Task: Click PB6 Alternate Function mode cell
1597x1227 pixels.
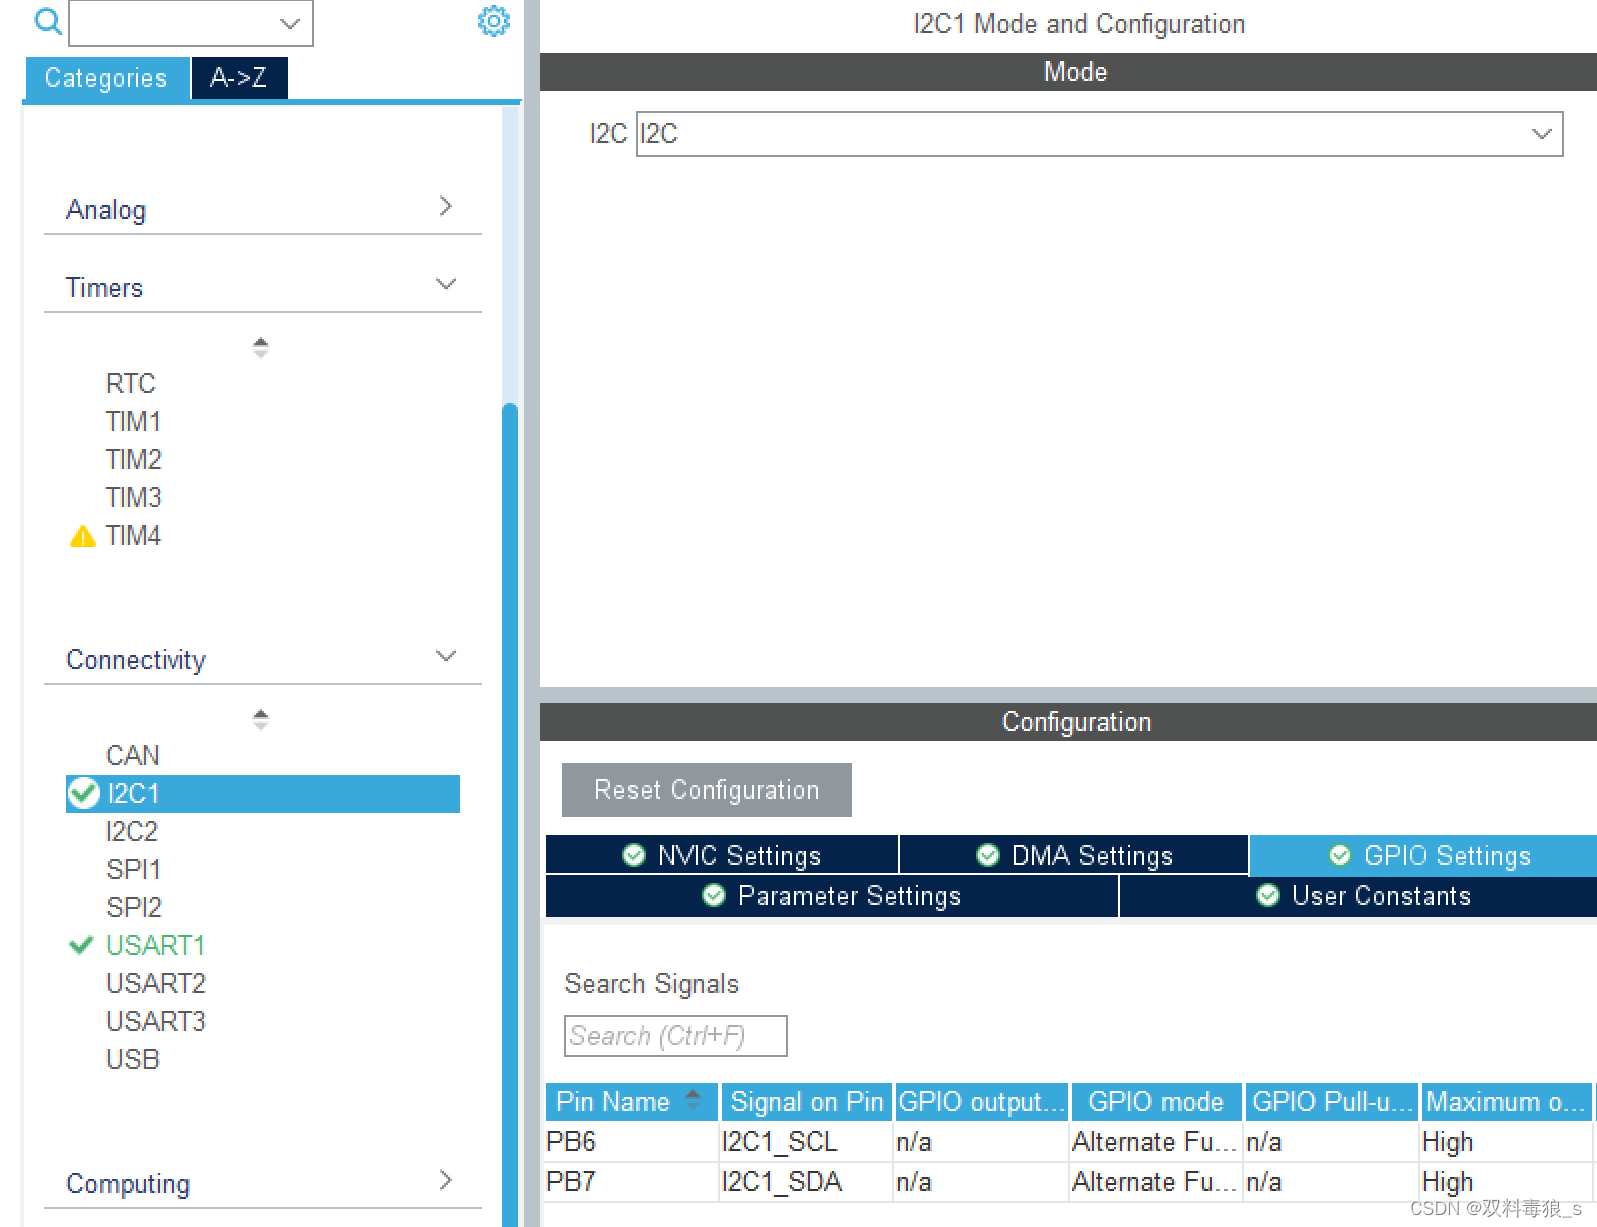Action: 1156,1142
